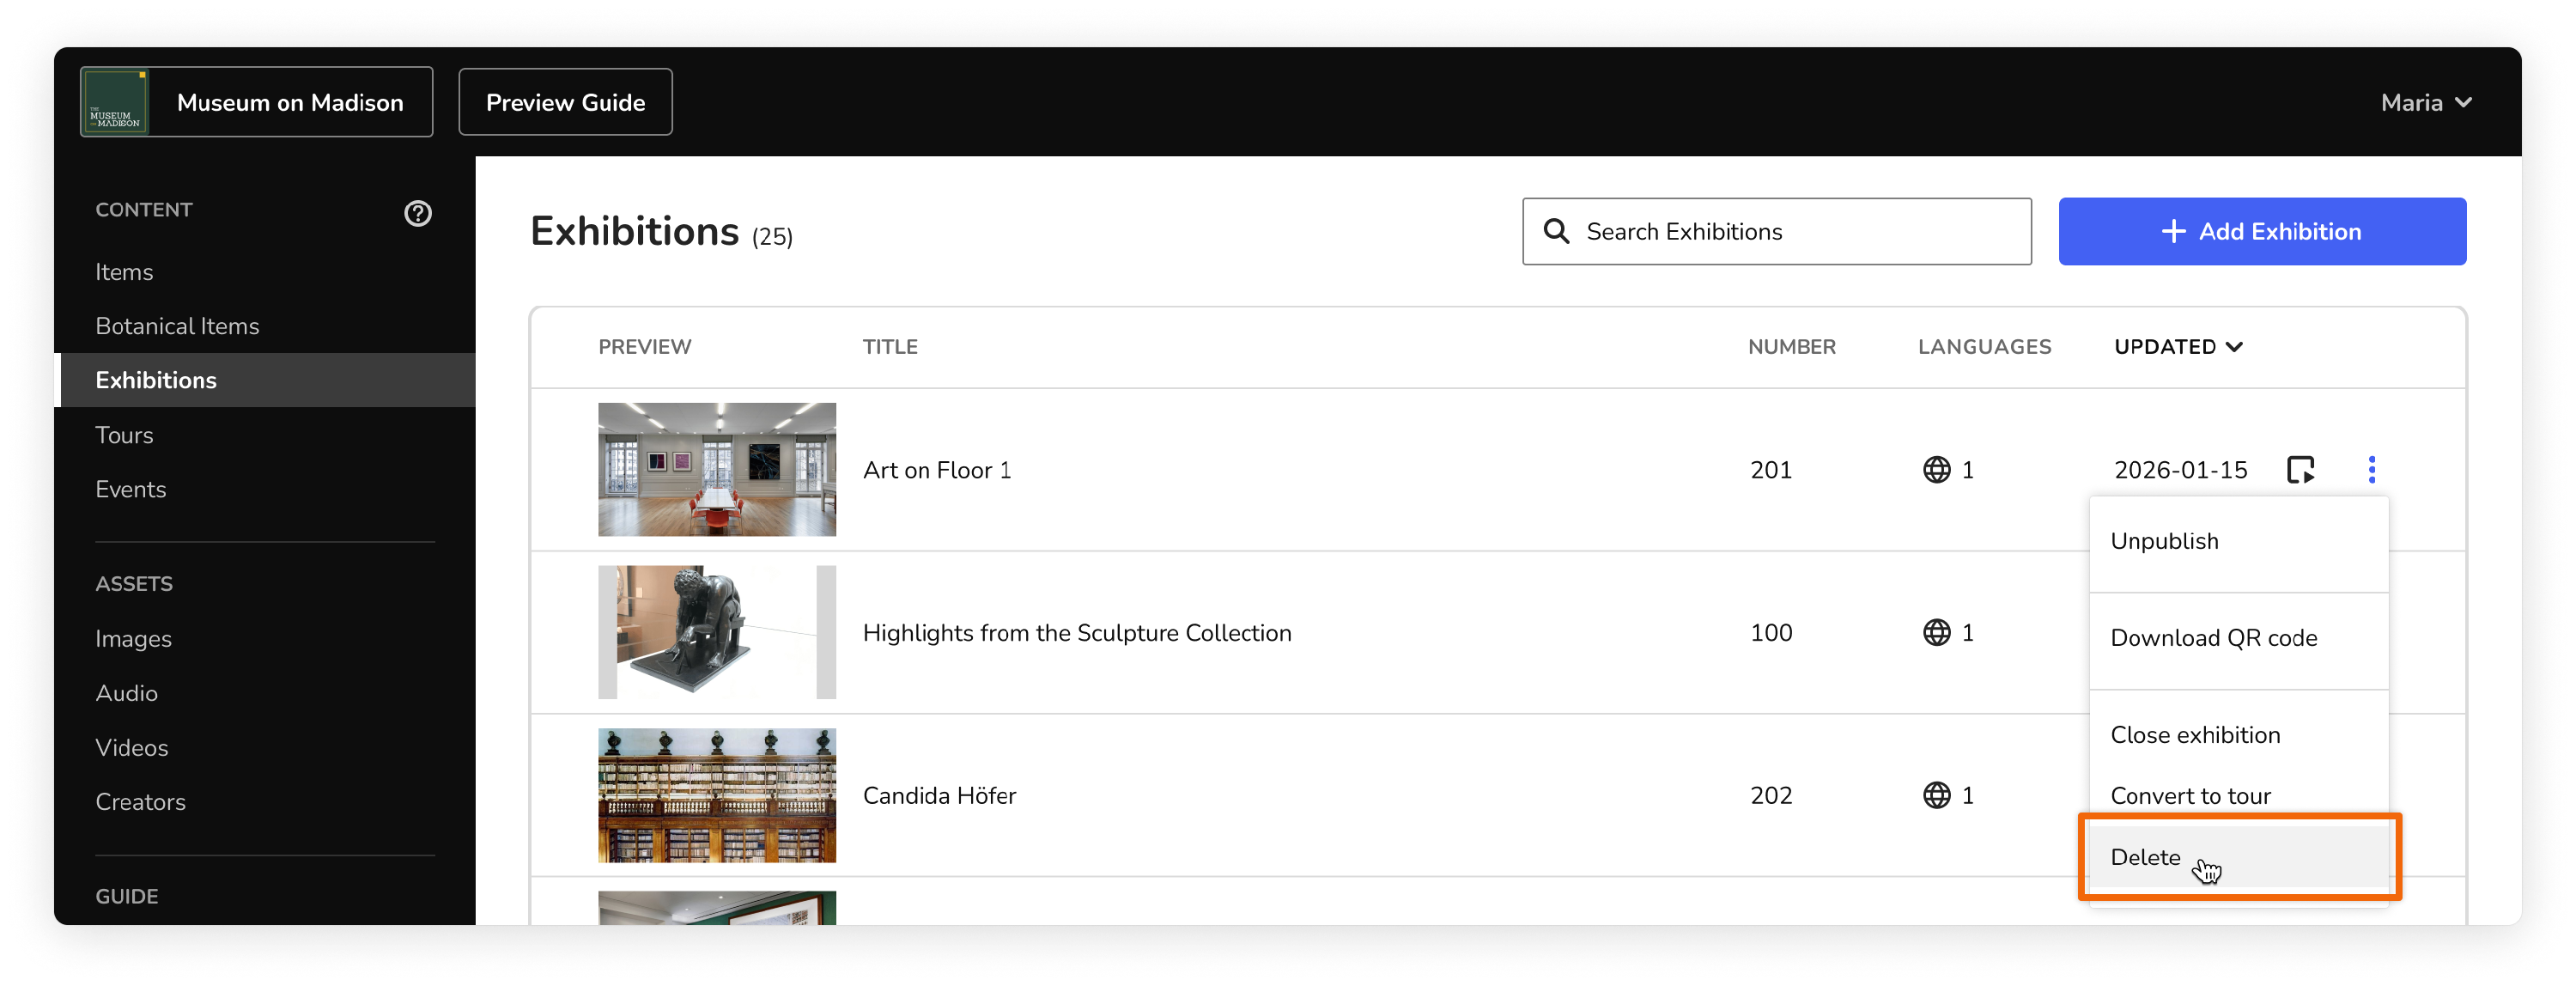The image size is (2576, 986).
Task: Go to Botanical Items section
Action: click(177, 326)
